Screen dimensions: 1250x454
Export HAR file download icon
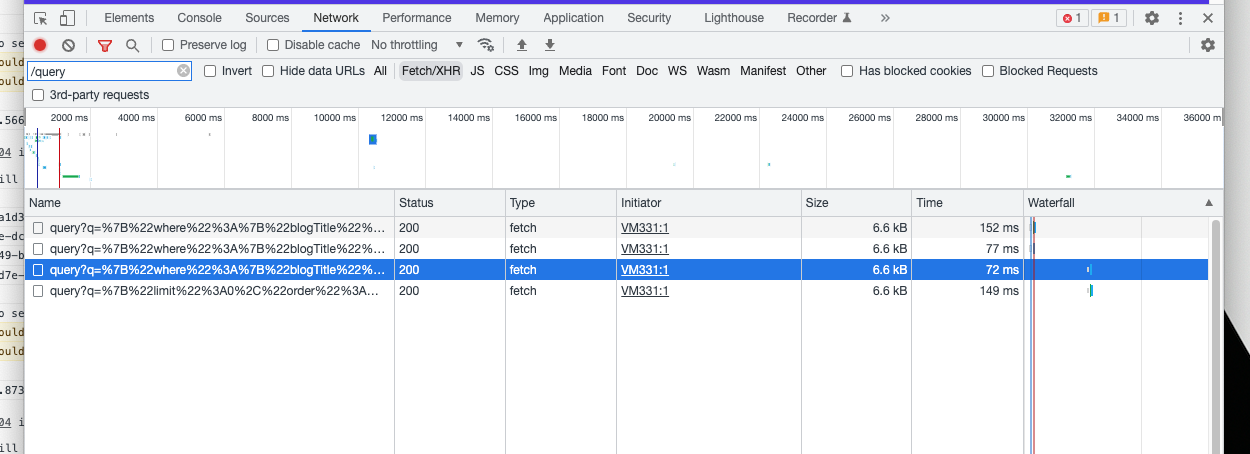[x=550, y=45]
